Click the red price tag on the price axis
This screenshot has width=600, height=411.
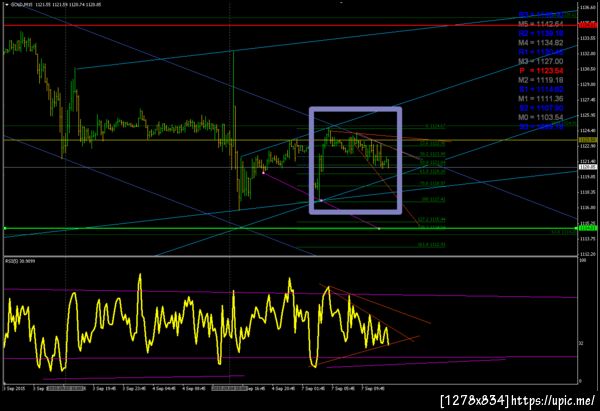[x=587, y=25]
